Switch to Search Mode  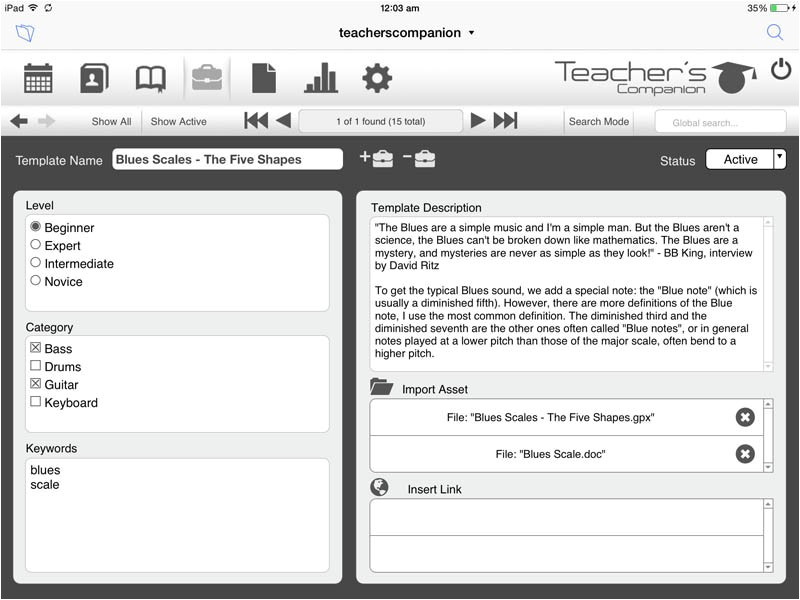598,121
